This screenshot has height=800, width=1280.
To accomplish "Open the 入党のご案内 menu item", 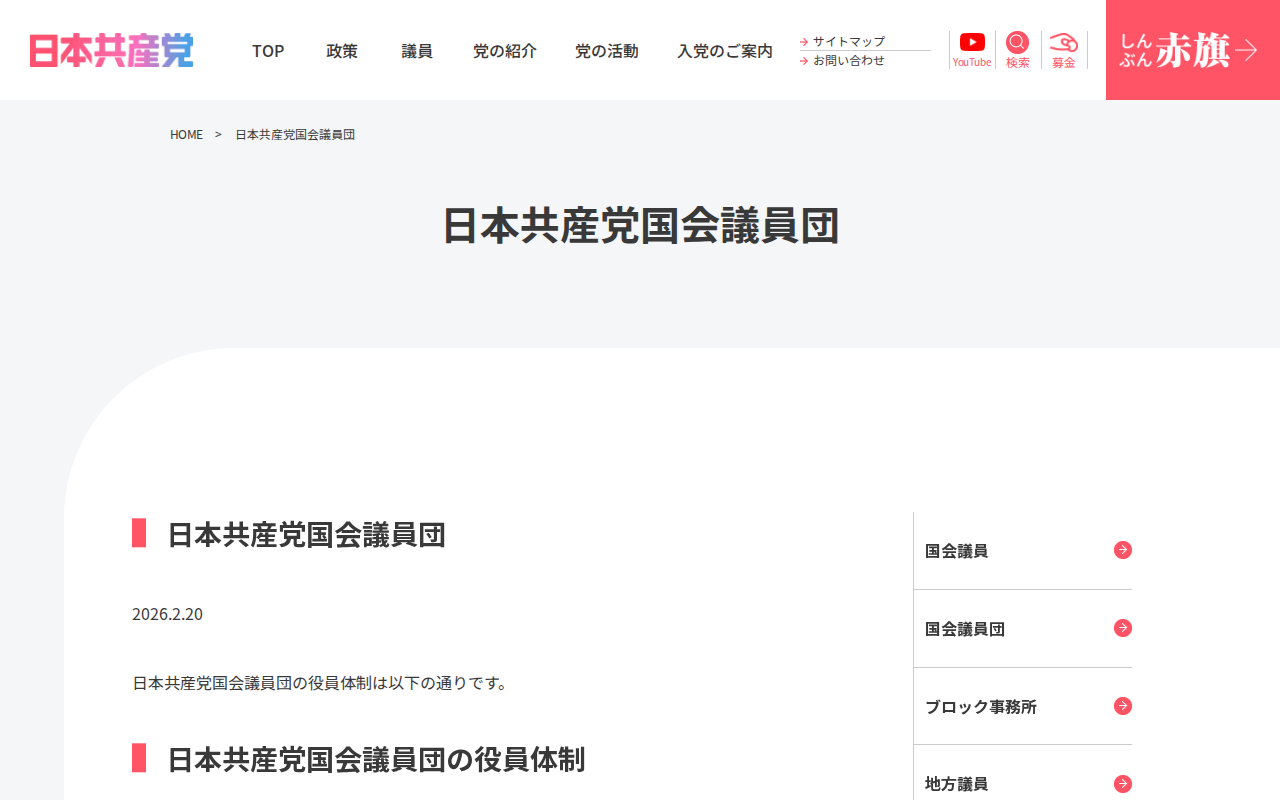I will coord(725,50).
